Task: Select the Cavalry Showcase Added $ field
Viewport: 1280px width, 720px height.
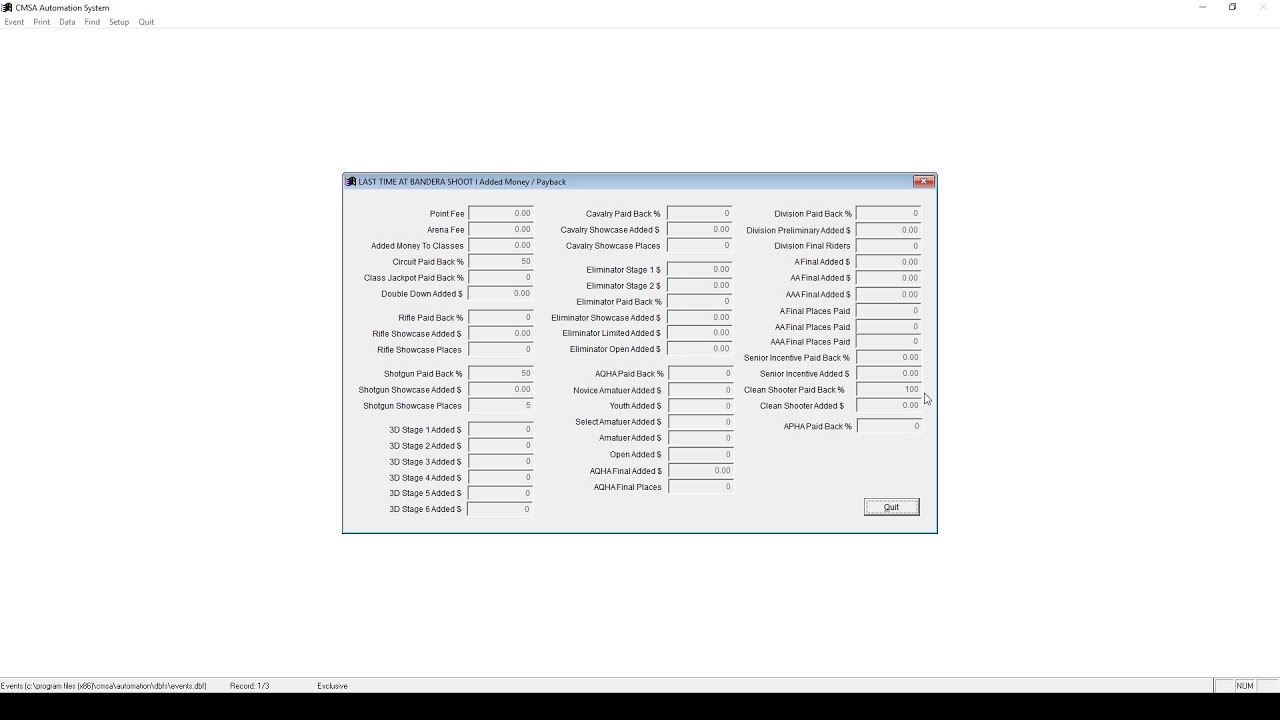Action: (x=700, y=229)
